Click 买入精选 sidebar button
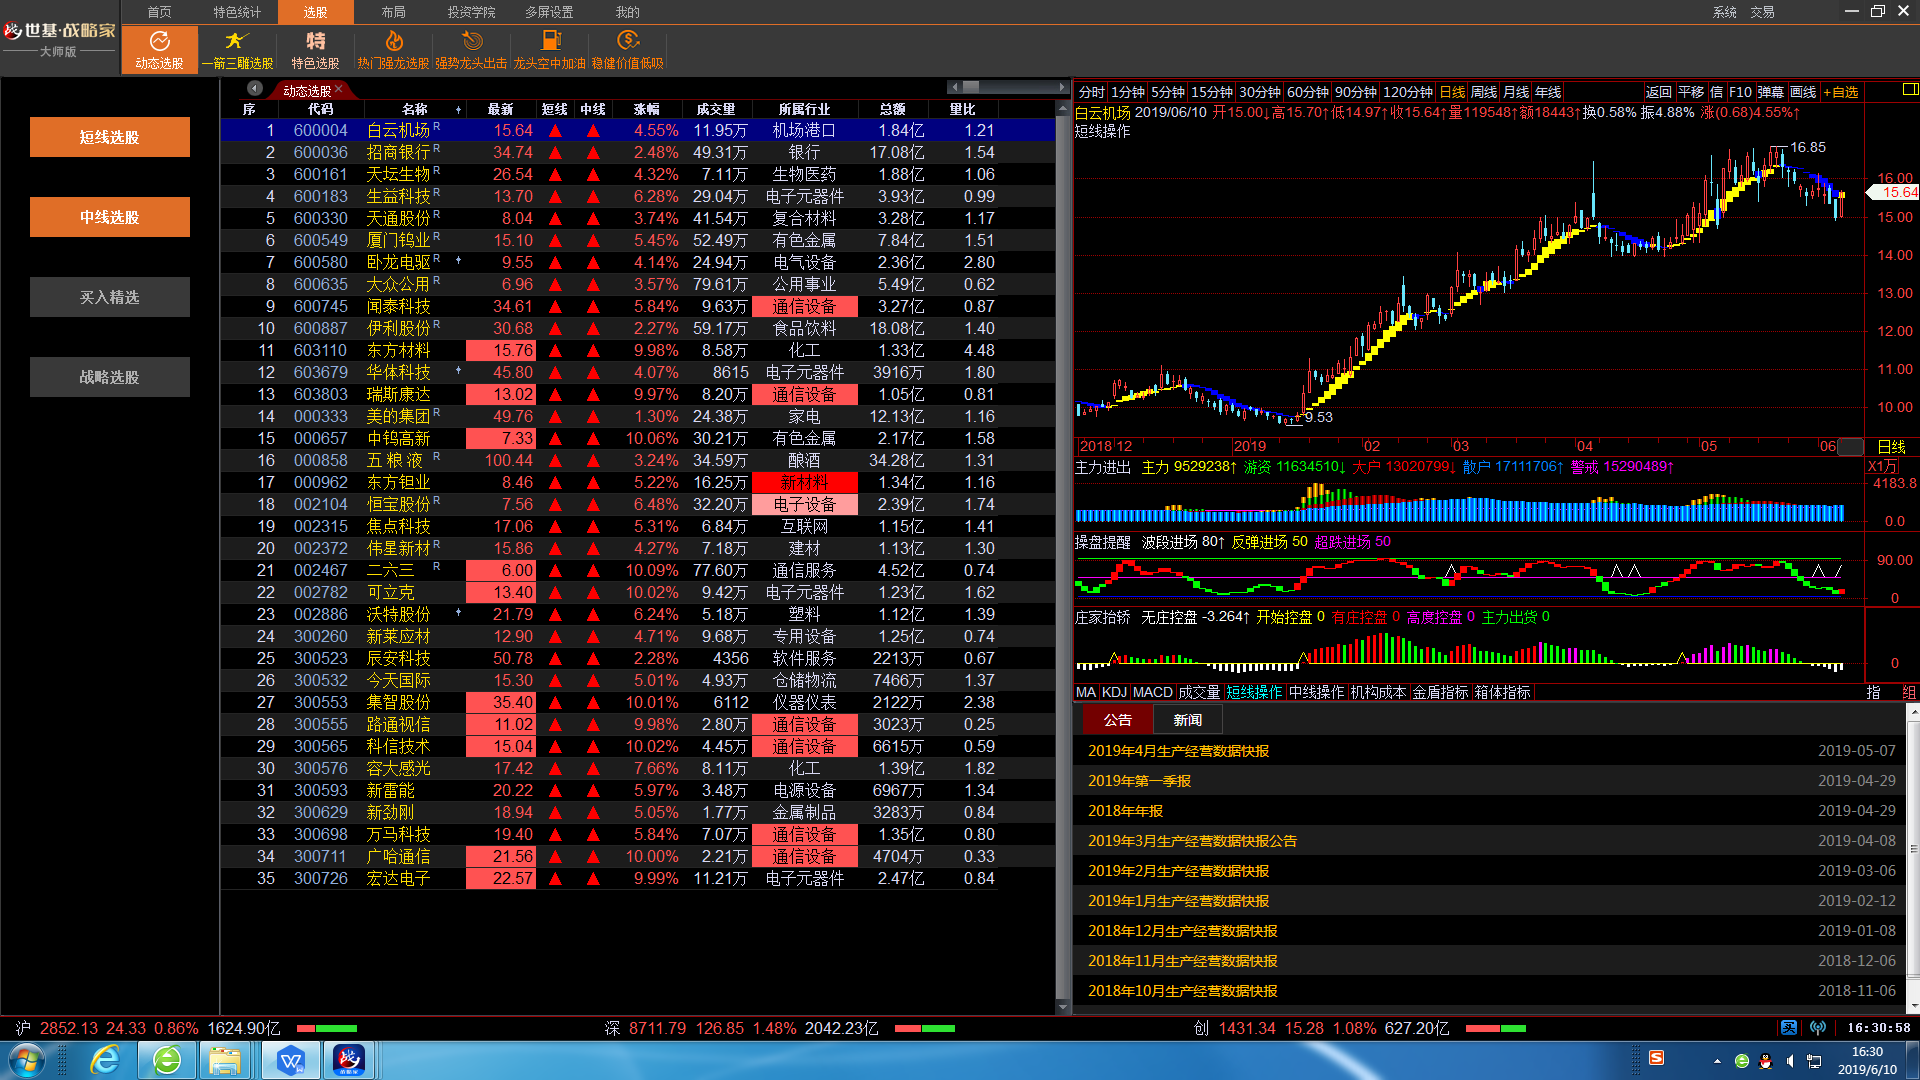 [x=110, y=297]
